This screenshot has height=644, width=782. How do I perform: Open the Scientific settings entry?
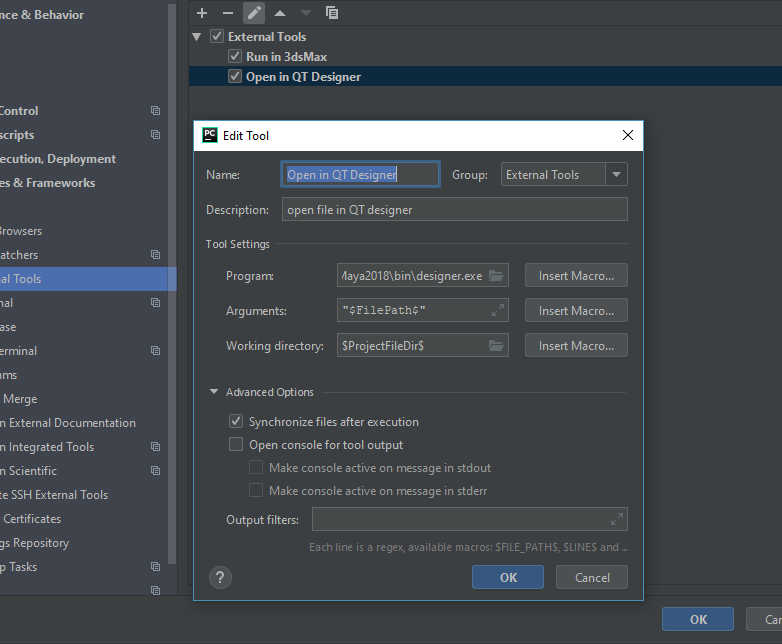[x=28, y=471]
